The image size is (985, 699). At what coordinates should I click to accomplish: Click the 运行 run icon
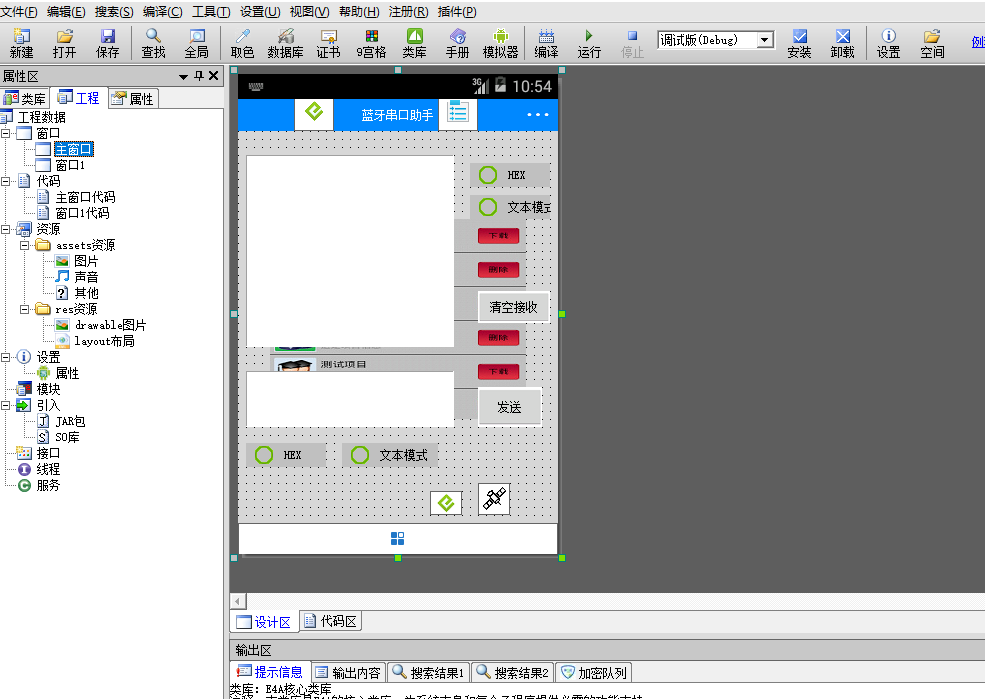(x=589, y=43)
